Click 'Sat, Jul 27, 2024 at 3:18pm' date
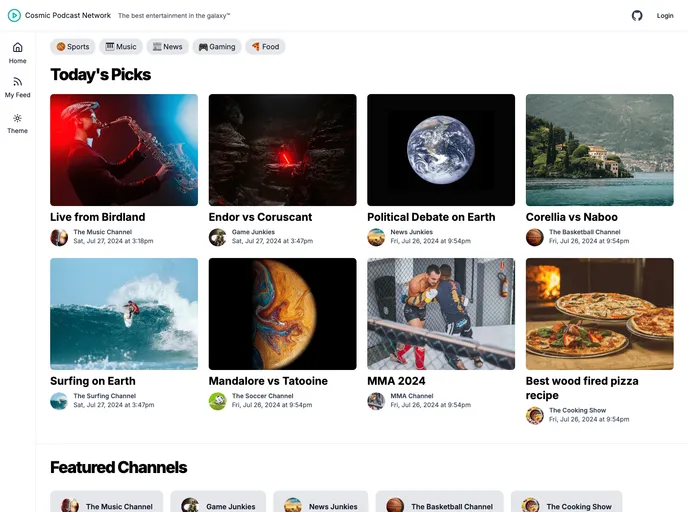 tap(113, 241)
